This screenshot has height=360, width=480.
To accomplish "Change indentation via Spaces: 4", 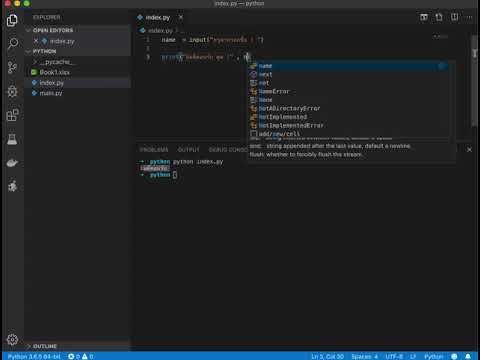I will click(x=364, y=356).
